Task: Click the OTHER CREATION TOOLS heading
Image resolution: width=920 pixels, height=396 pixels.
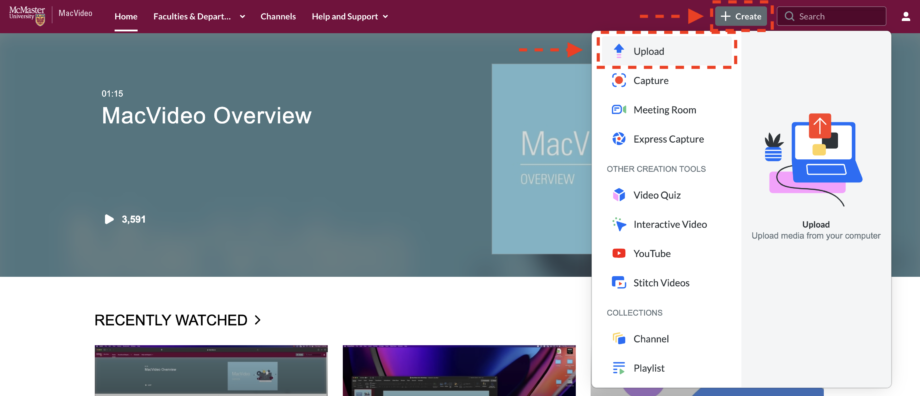Action: (x=656, y=169)
